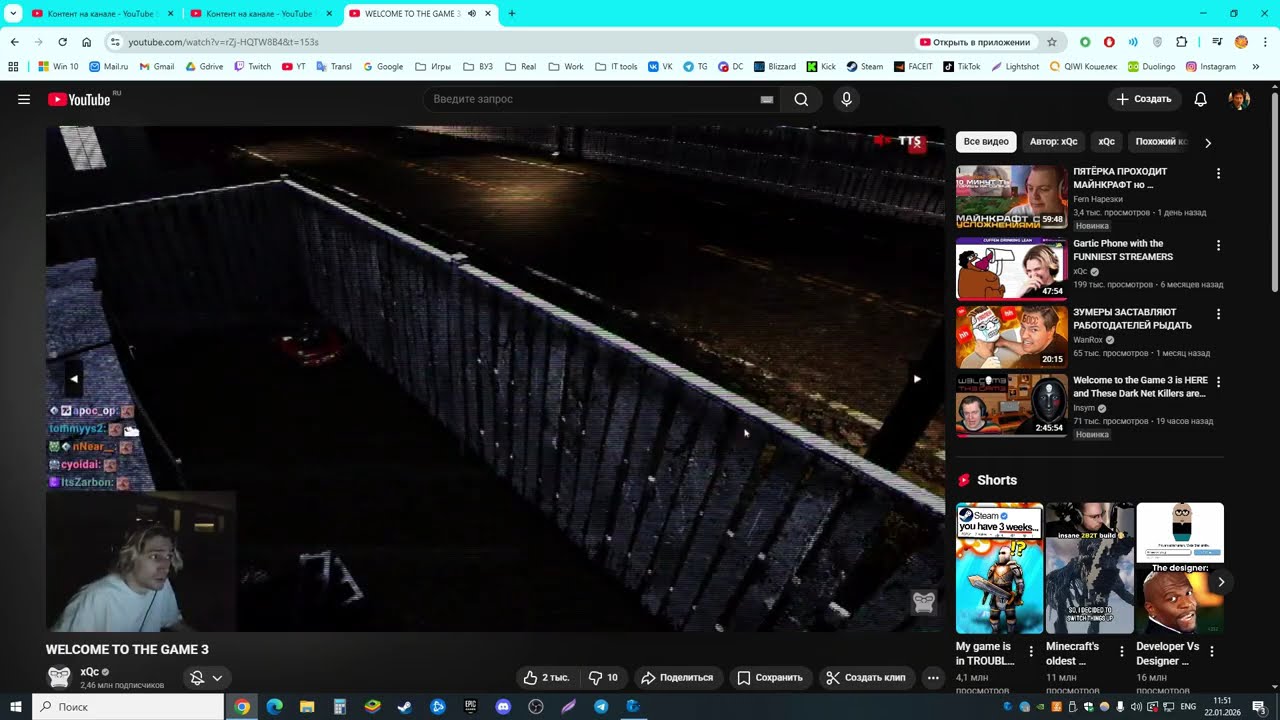Open Telegram from the taskbar

point(601,706)
